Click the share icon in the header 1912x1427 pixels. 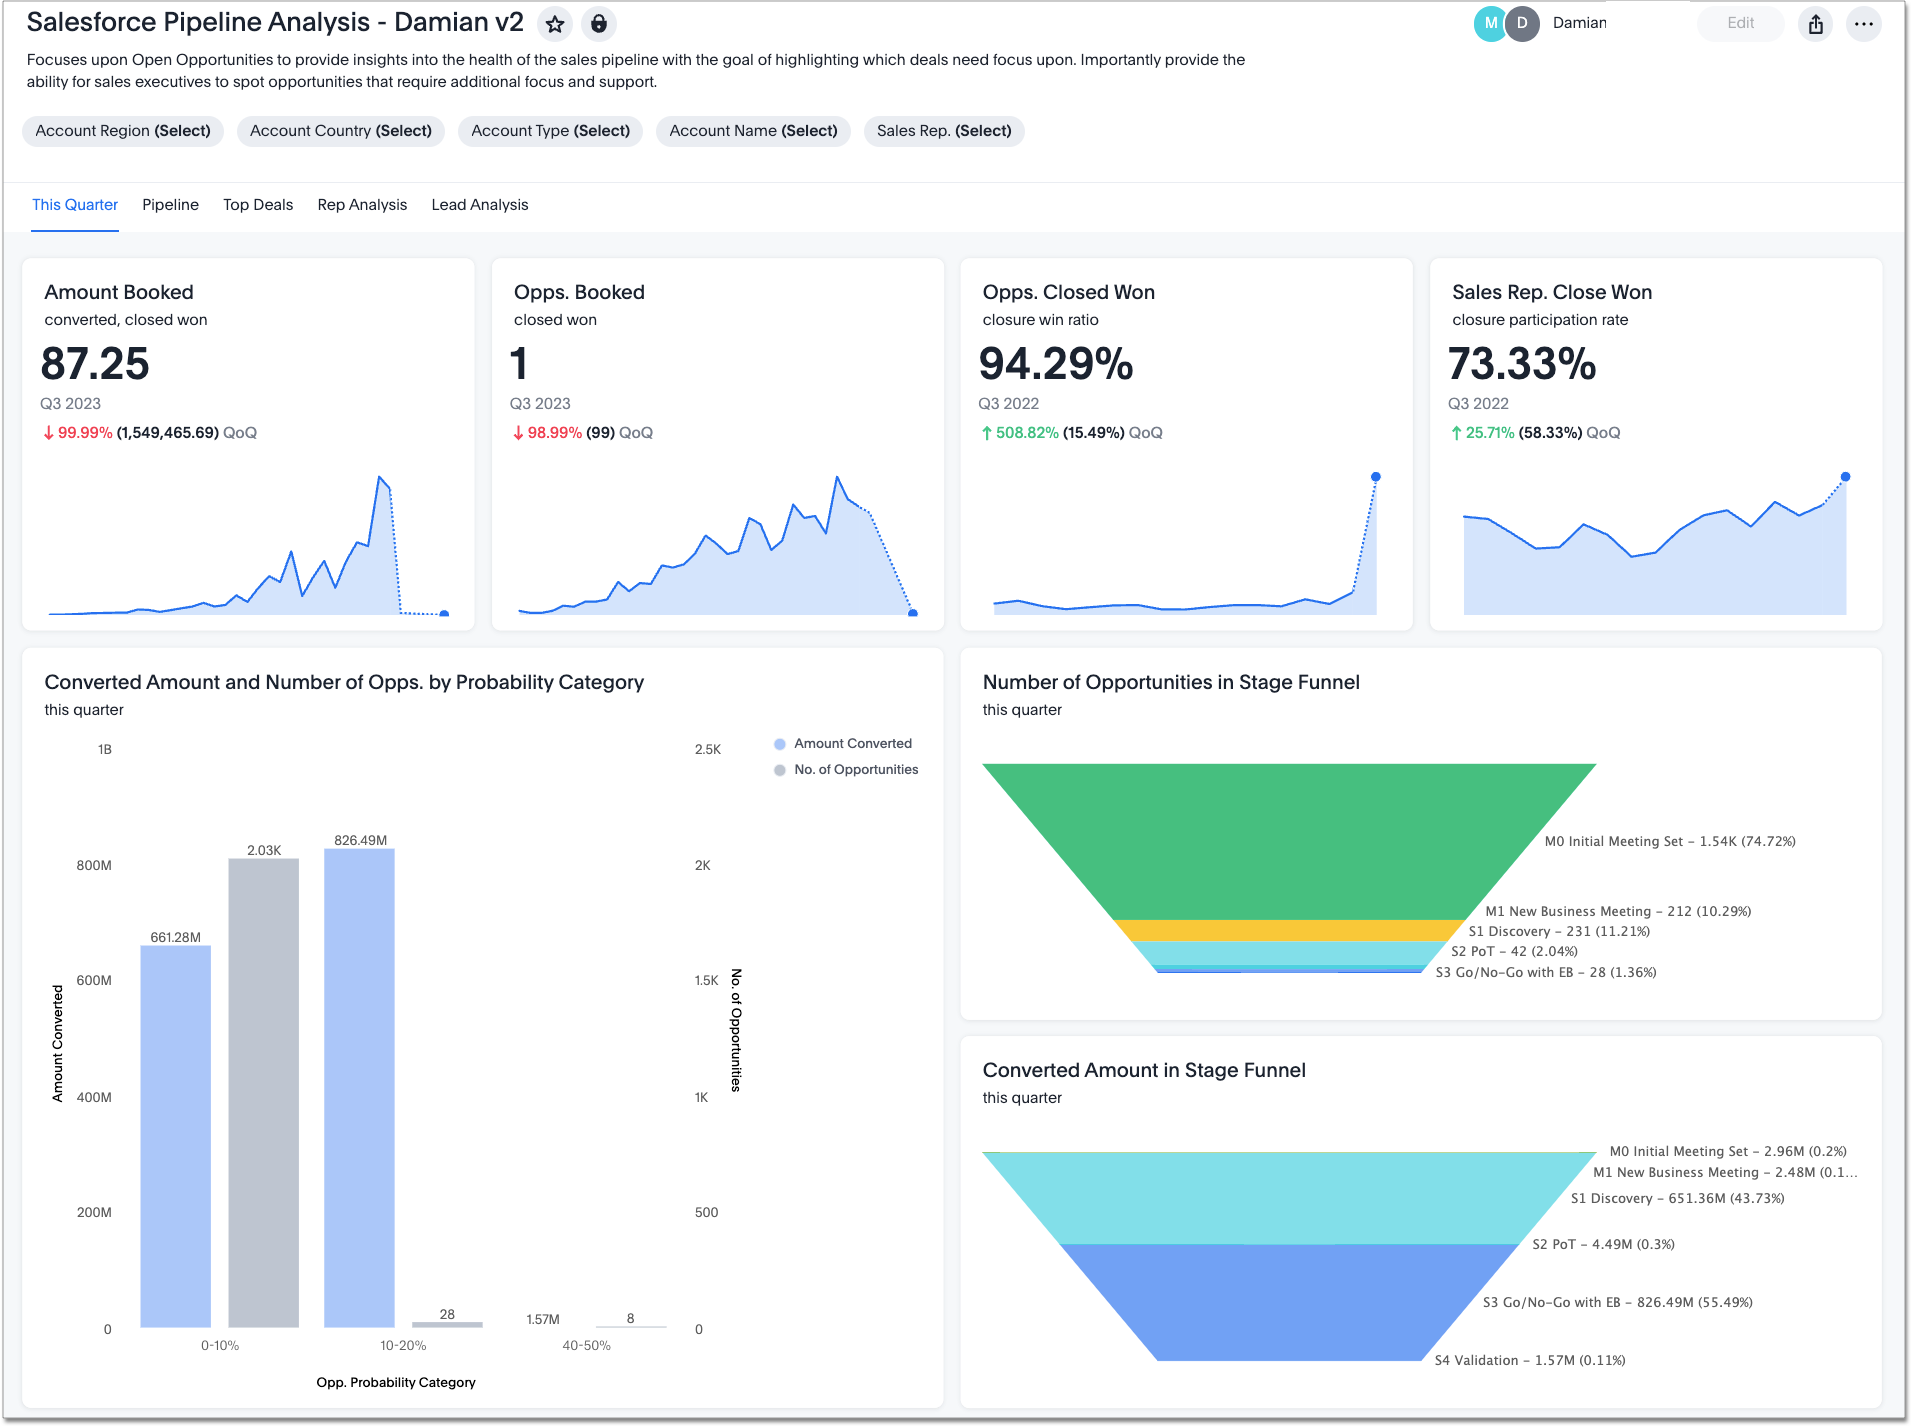coord(1815,24)
